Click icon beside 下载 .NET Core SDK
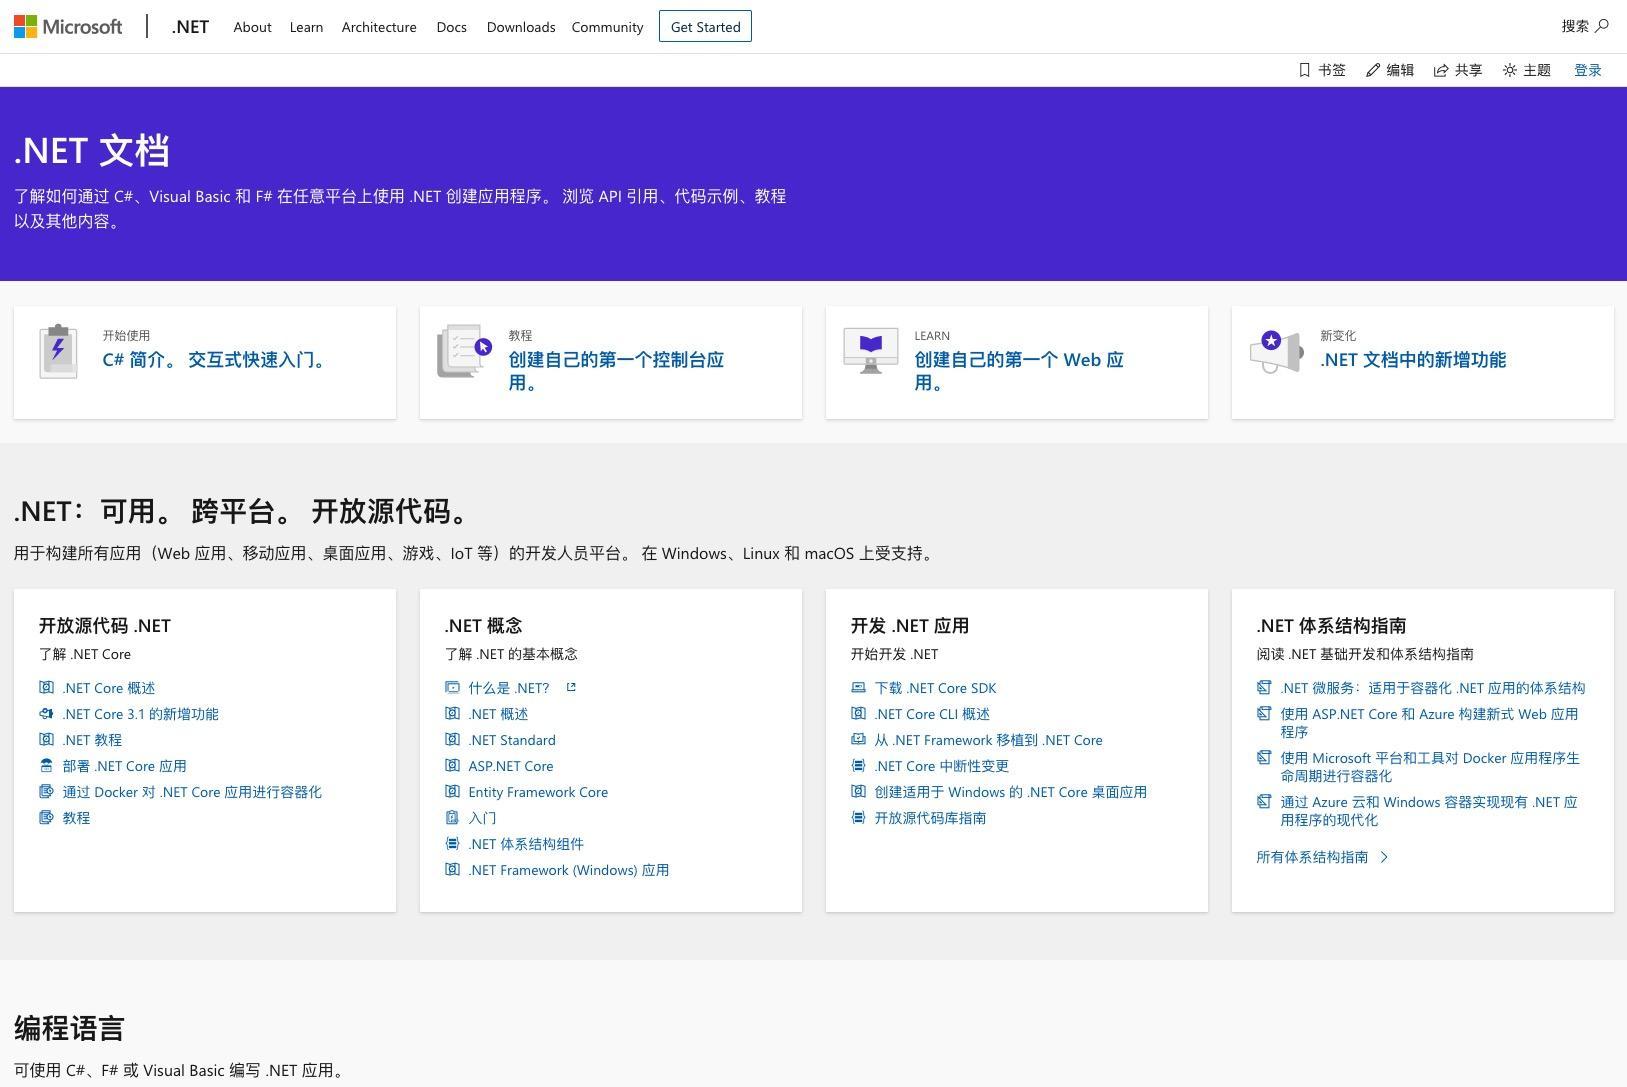 [x=858, y=687]
